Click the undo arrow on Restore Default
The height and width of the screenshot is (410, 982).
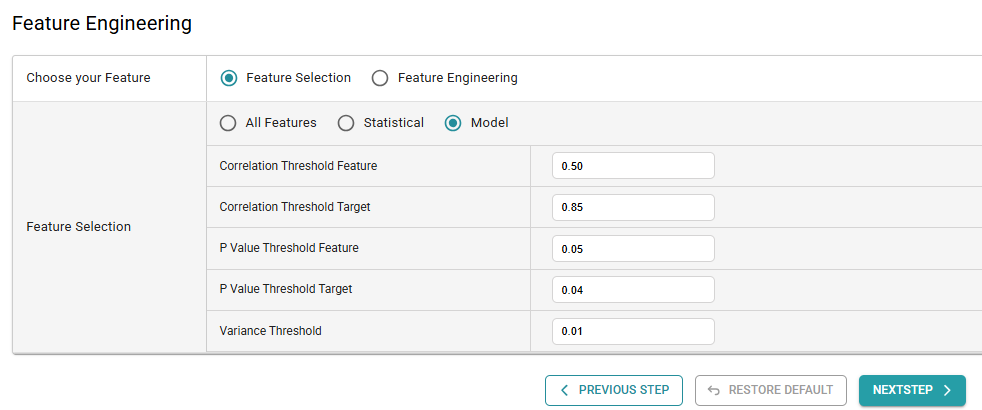pos(714,390)
